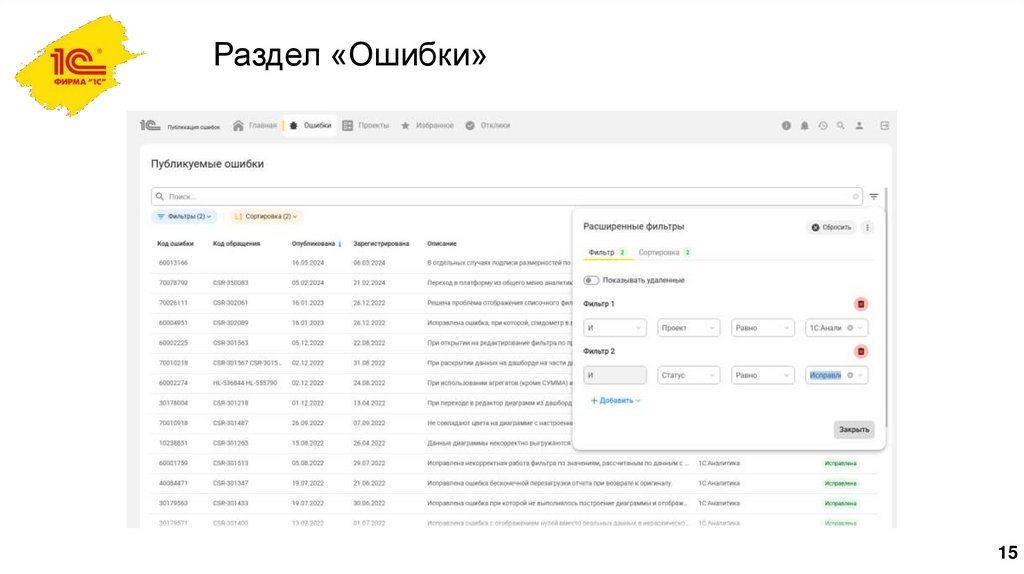1024x574 pixels.
Task: Select error code 10238851
Action: coord(173,443)
